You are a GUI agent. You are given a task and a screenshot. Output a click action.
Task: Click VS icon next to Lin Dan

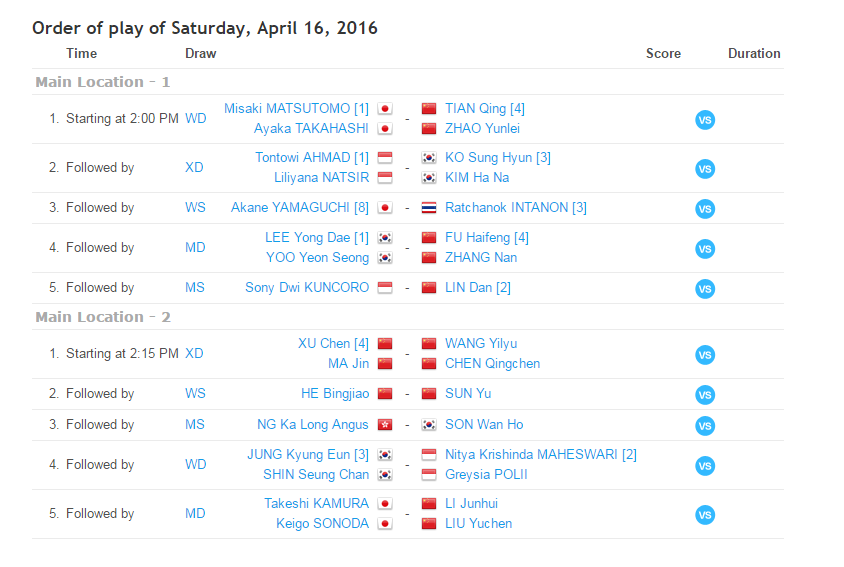(x=705, y=288)
